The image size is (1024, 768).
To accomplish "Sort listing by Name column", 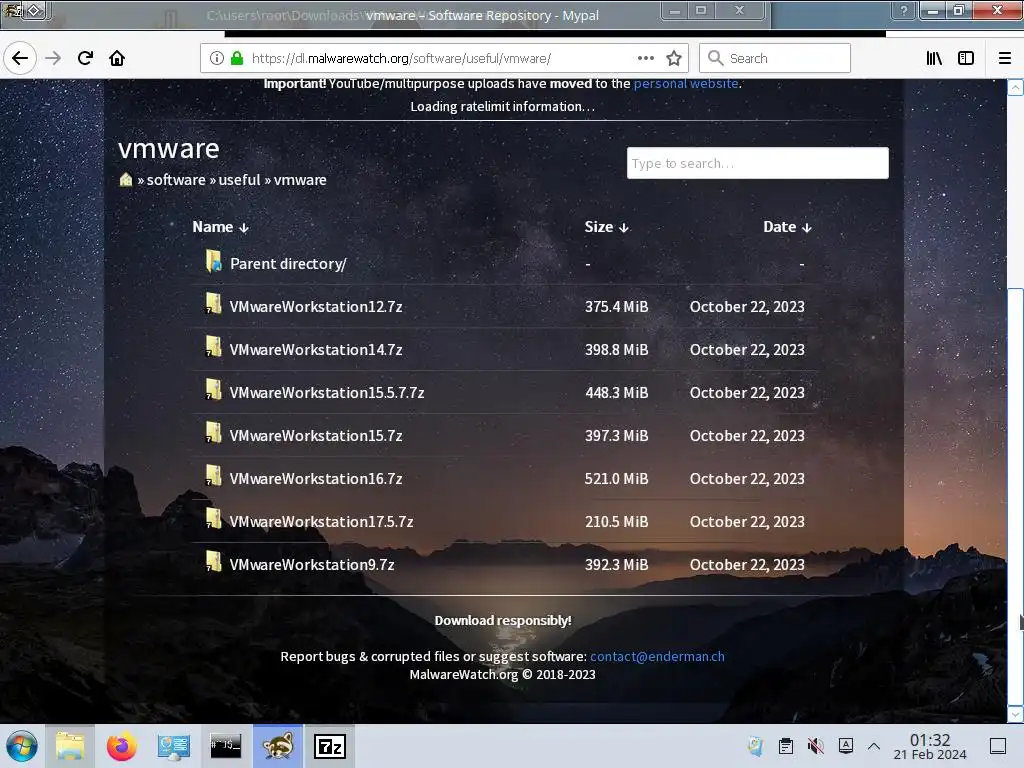I will click(x=220, y=227).
